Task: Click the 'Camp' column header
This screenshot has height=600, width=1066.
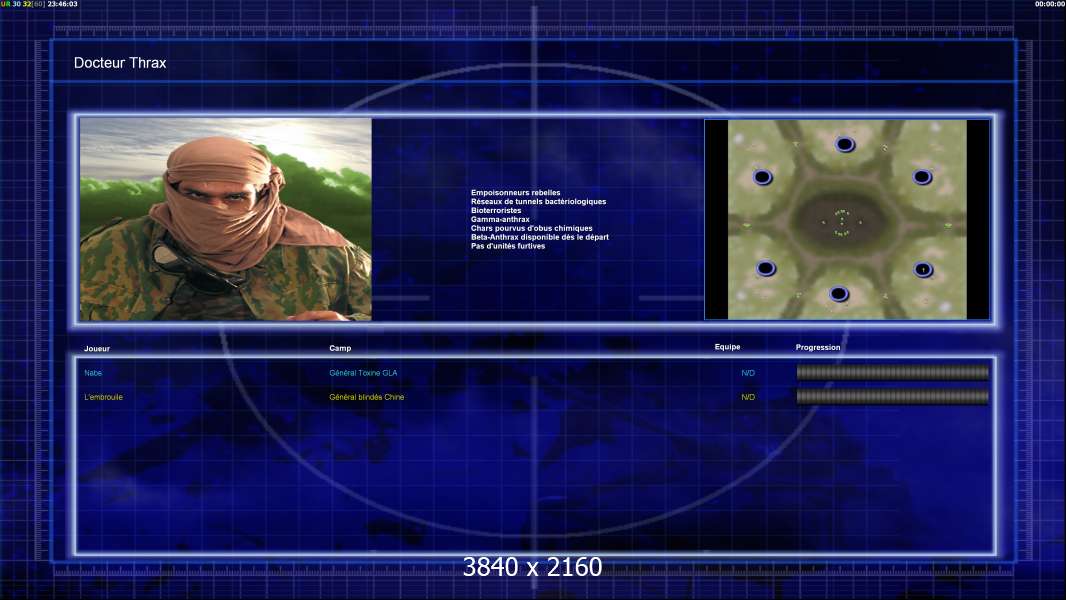Action: tap(340, 348)
